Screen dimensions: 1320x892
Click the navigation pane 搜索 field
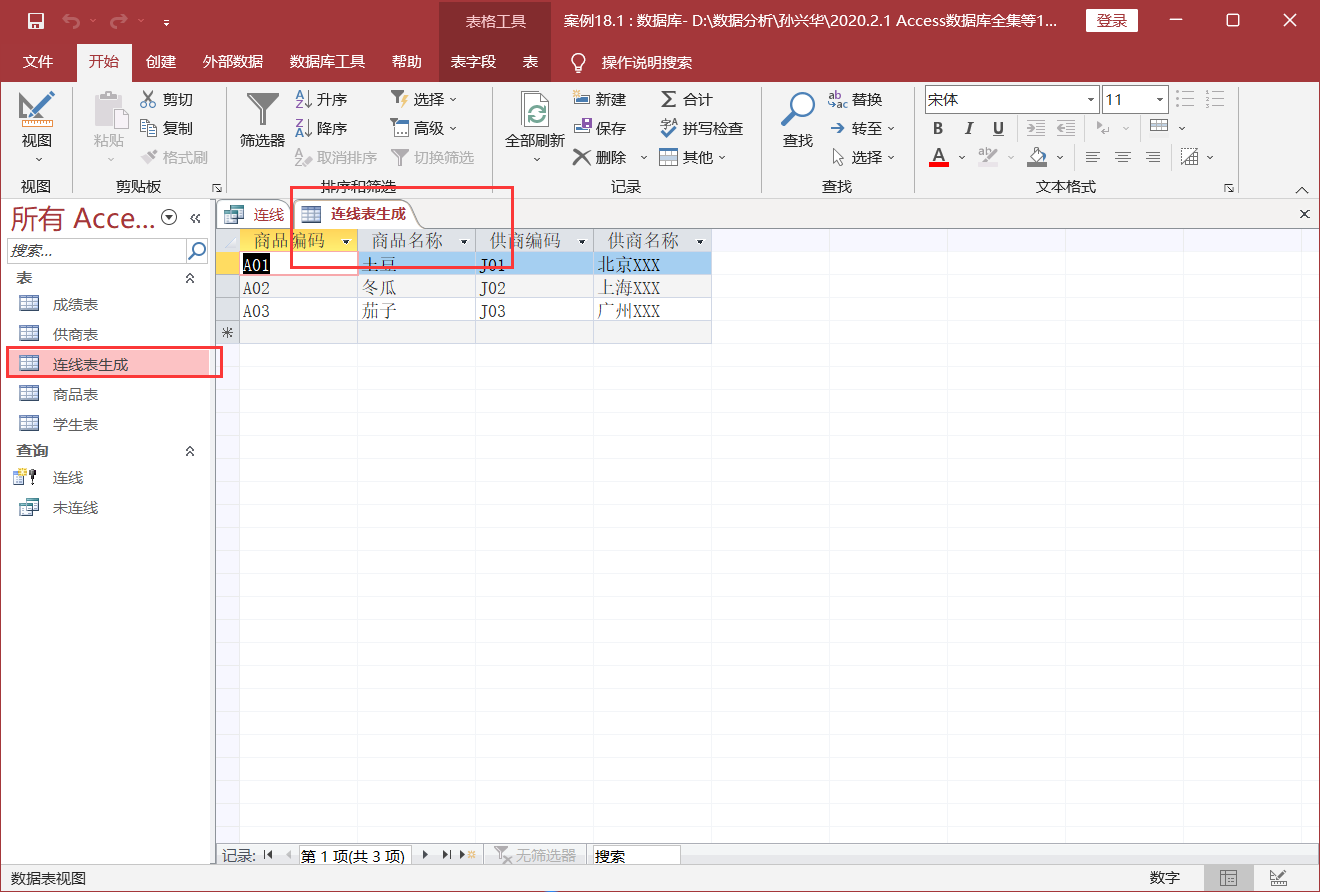(x=97, y=250)
